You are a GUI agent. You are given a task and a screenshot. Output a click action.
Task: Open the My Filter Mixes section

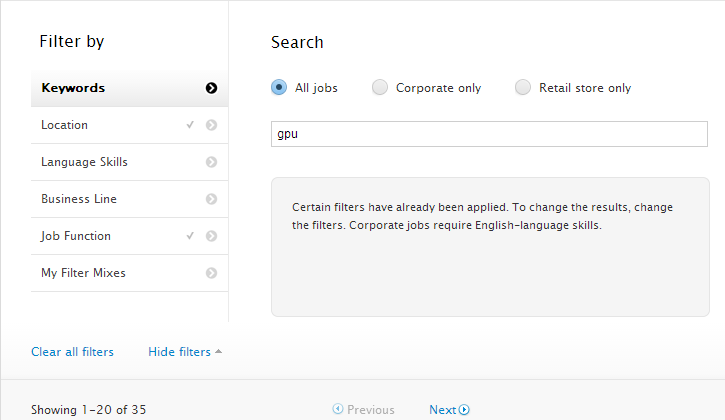(83, 273)
